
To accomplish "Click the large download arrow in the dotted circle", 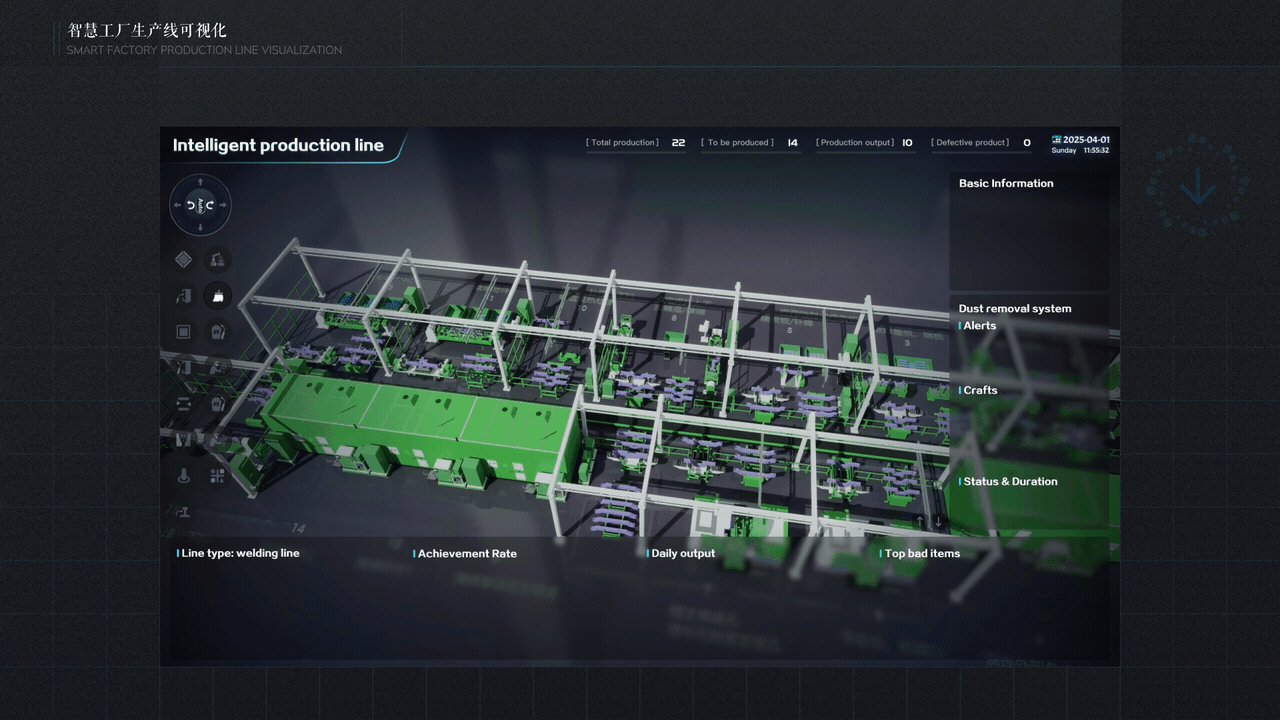I will (x=1198, y=186).
